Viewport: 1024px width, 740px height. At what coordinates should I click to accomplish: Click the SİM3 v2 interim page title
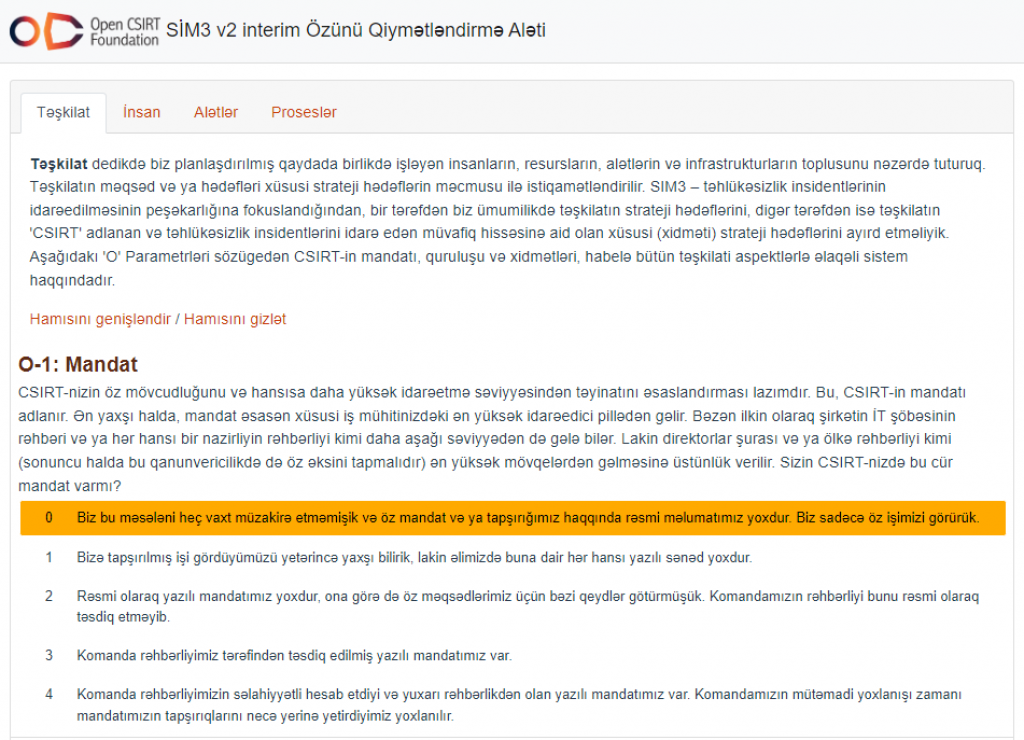tap(356, 30)
